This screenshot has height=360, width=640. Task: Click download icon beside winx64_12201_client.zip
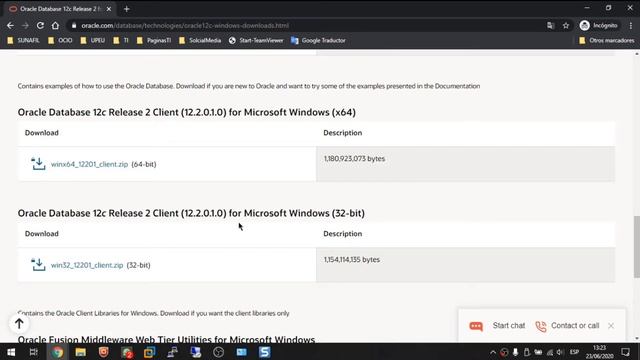pos(38,164)
